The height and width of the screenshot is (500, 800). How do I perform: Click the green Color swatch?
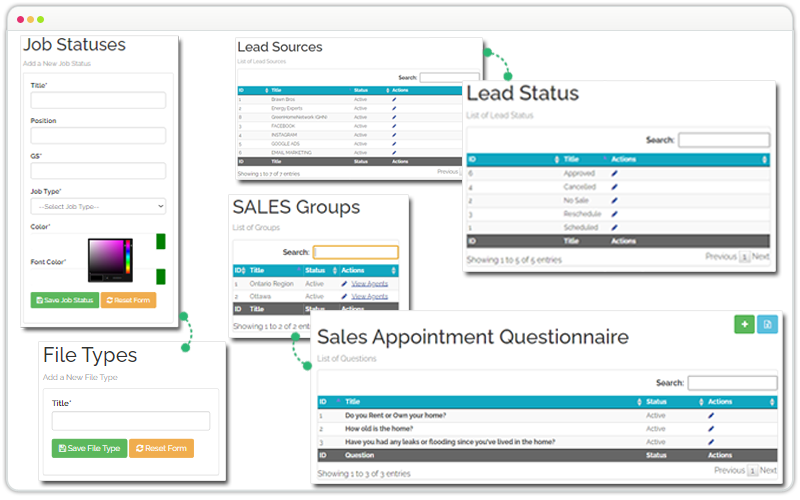pyautogui.click(x=160, y=242)
